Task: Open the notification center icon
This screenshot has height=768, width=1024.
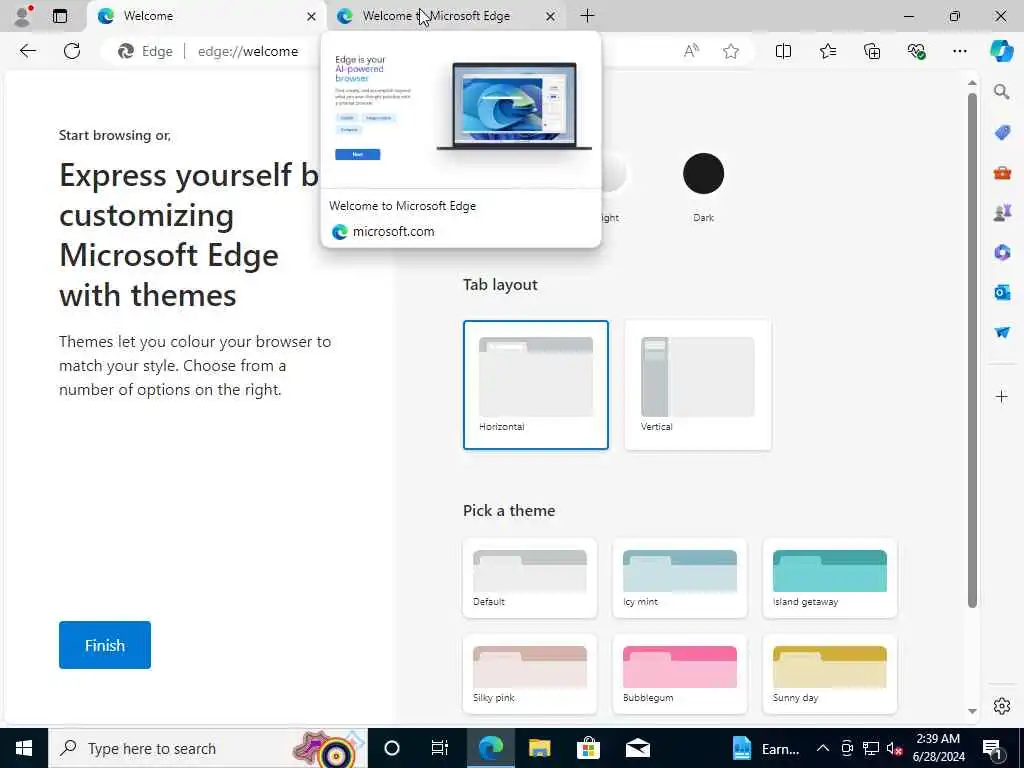Action: pos(993,748)
